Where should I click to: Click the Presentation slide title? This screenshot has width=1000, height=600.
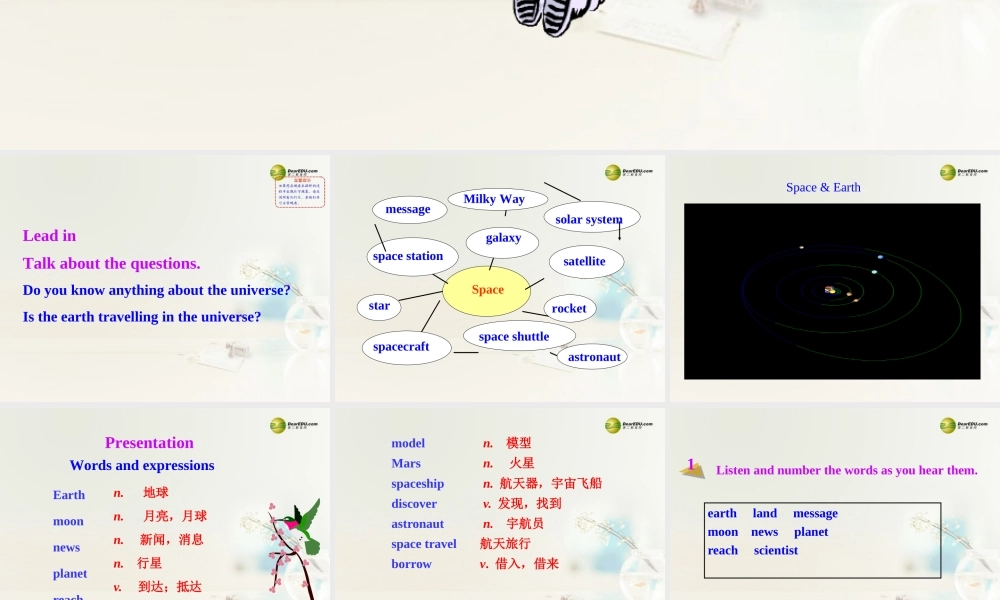pyautogui.click(x=149, y=442)
